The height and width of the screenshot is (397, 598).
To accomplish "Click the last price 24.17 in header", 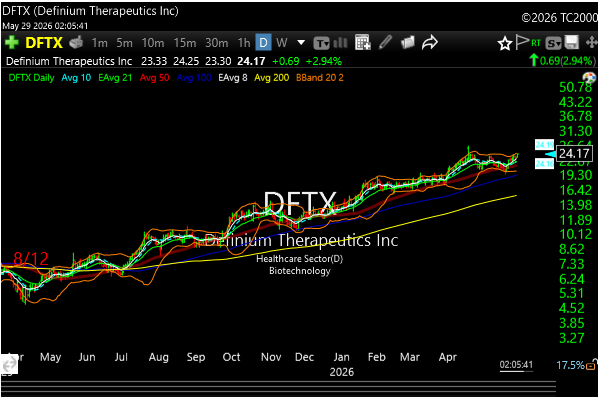I will click(x=251, y=61).
